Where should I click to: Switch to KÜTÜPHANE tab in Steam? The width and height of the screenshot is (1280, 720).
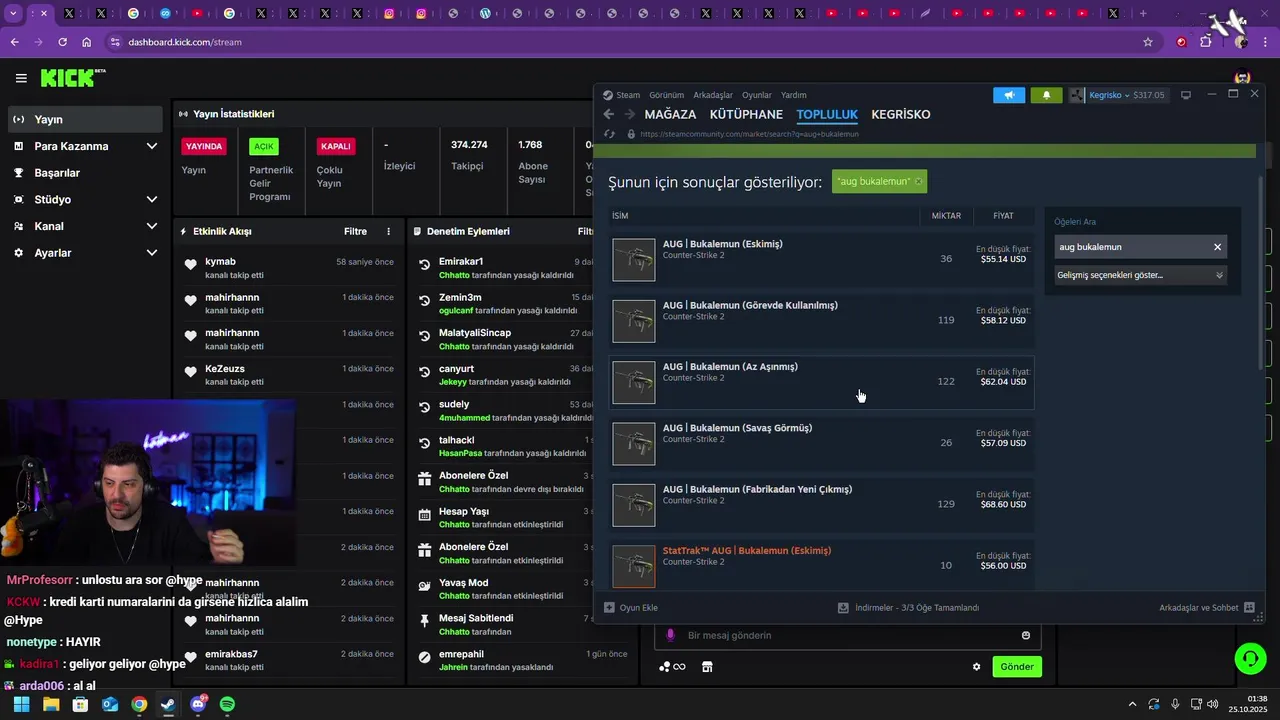(x=746, y=114)
